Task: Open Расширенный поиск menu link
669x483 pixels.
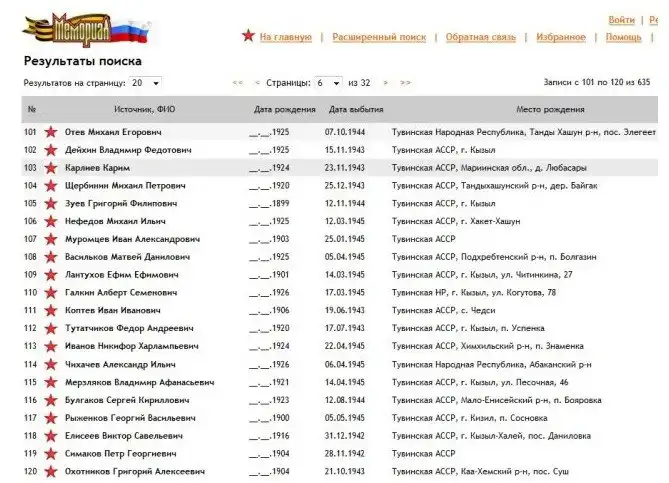Action: tap(378, 37)
